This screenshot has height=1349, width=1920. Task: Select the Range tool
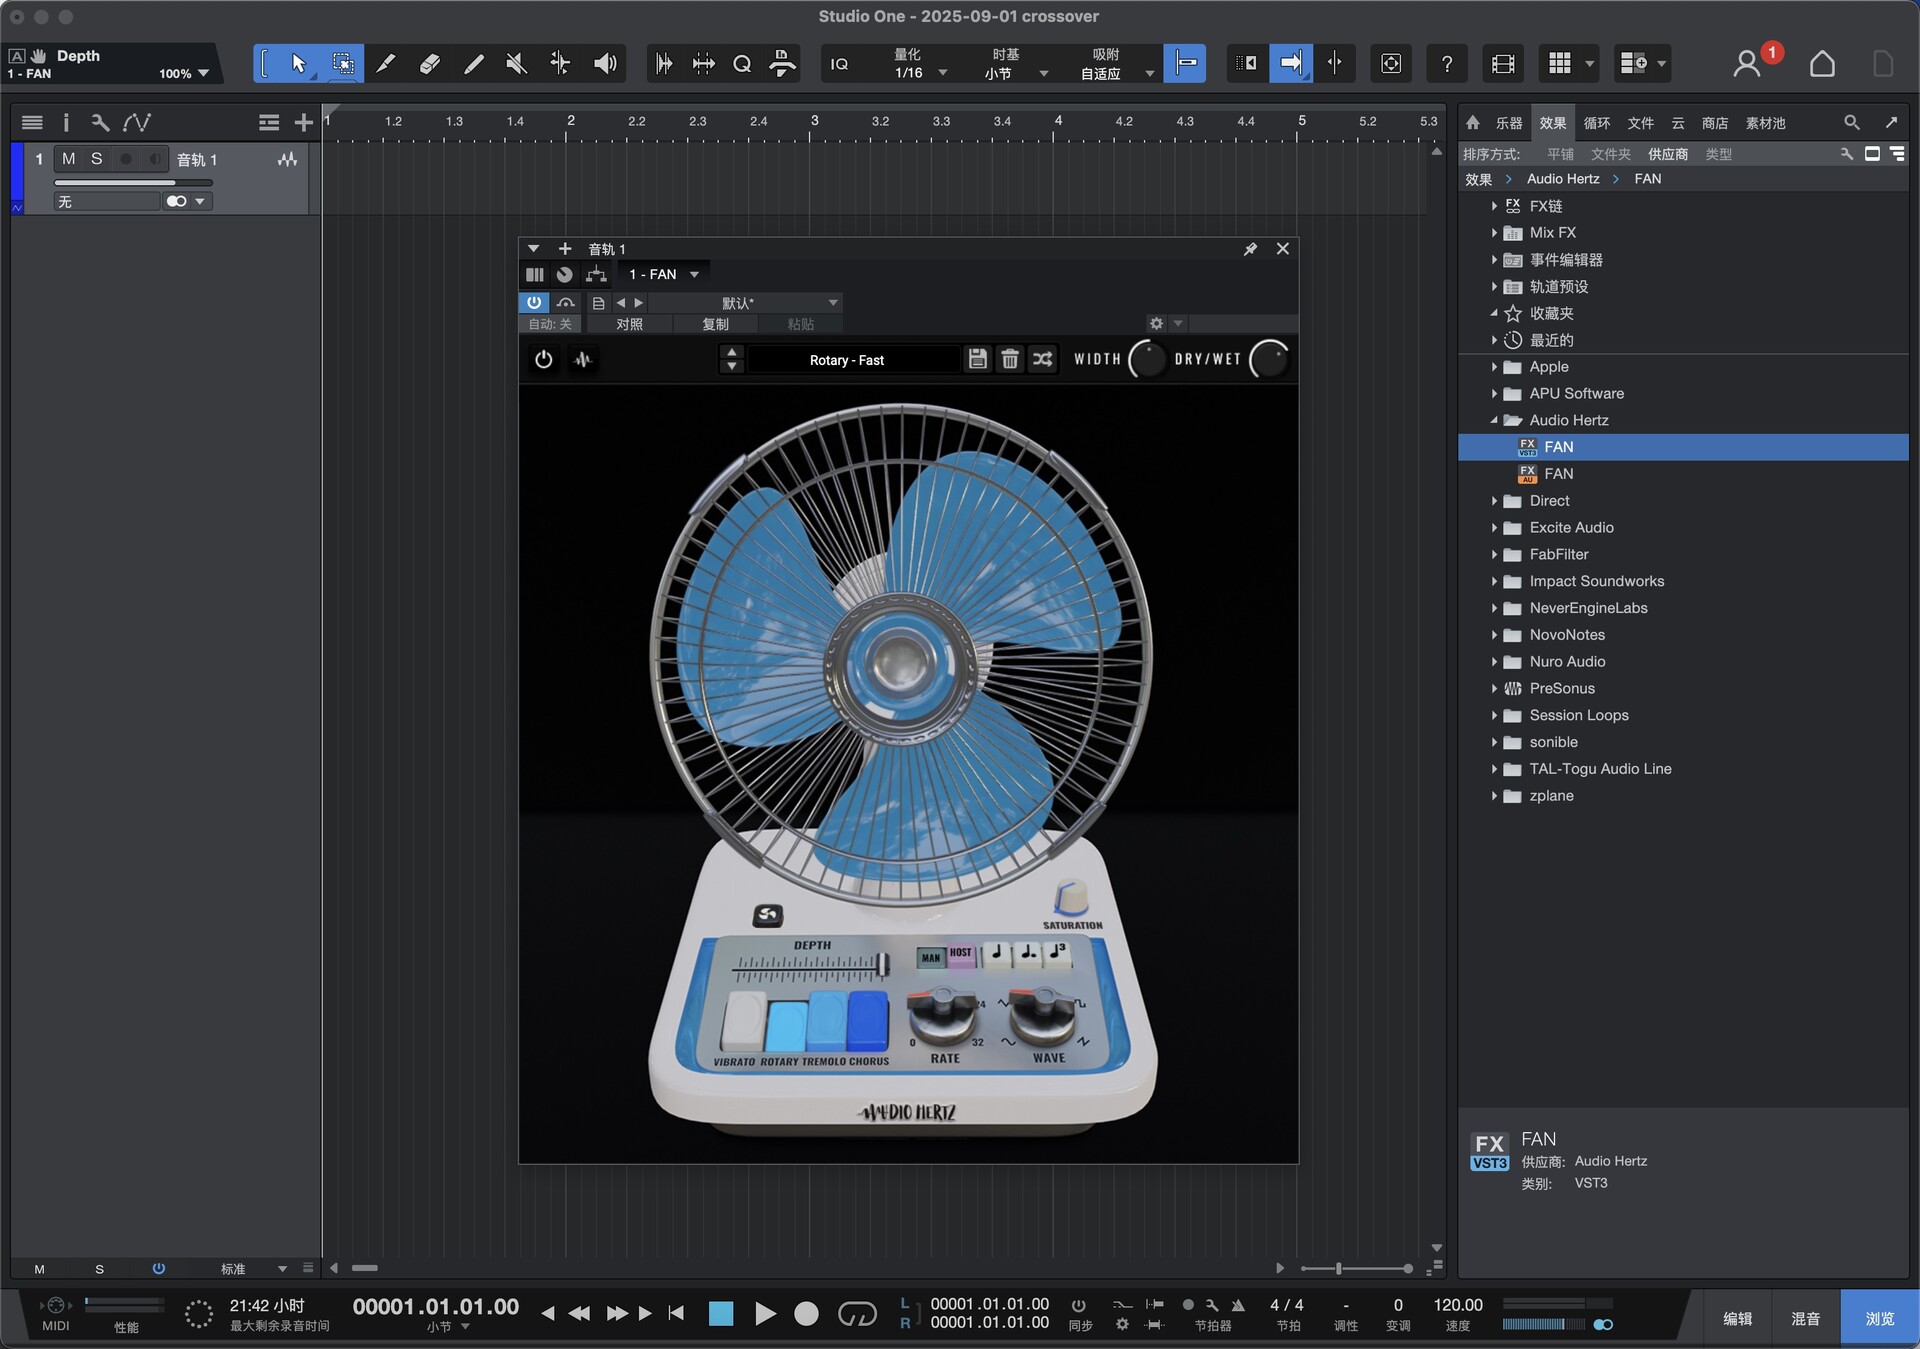pyautogui.click(x=342, y=64)
